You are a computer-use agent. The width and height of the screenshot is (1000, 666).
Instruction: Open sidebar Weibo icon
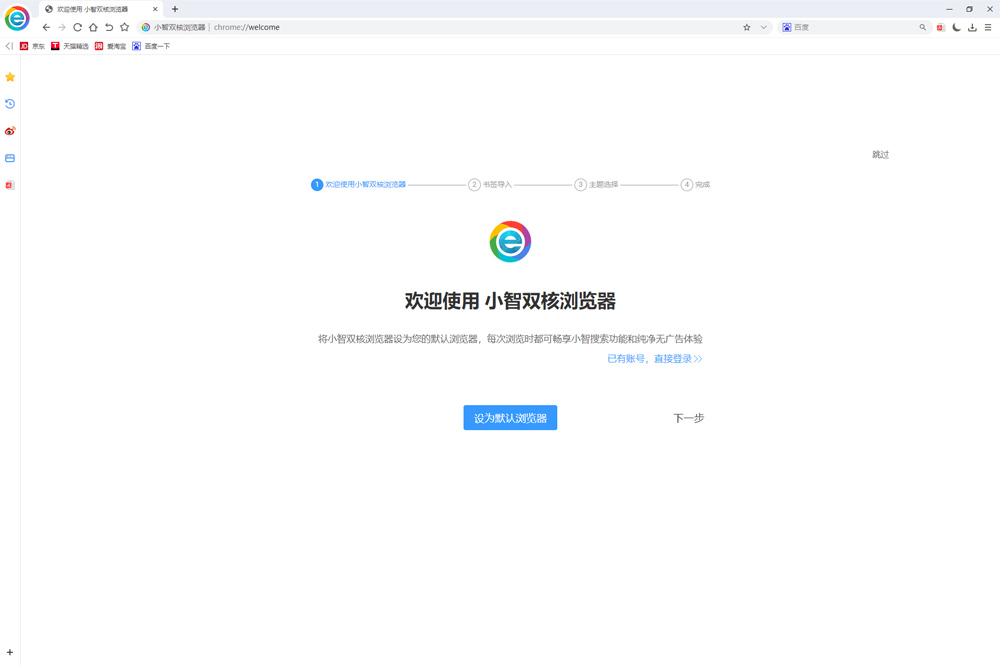pos(10,131)
